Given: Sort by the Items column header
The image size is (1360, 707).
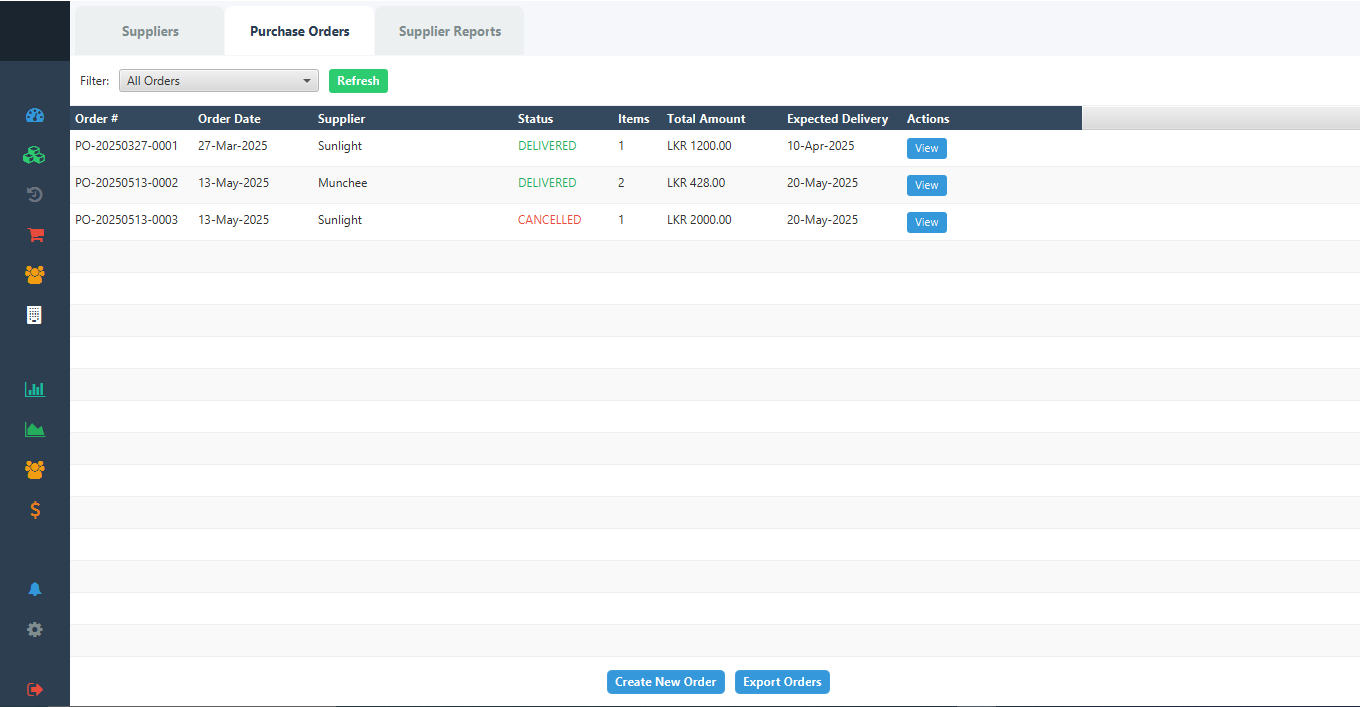Looking at the screenshot, I should (637, 119).
